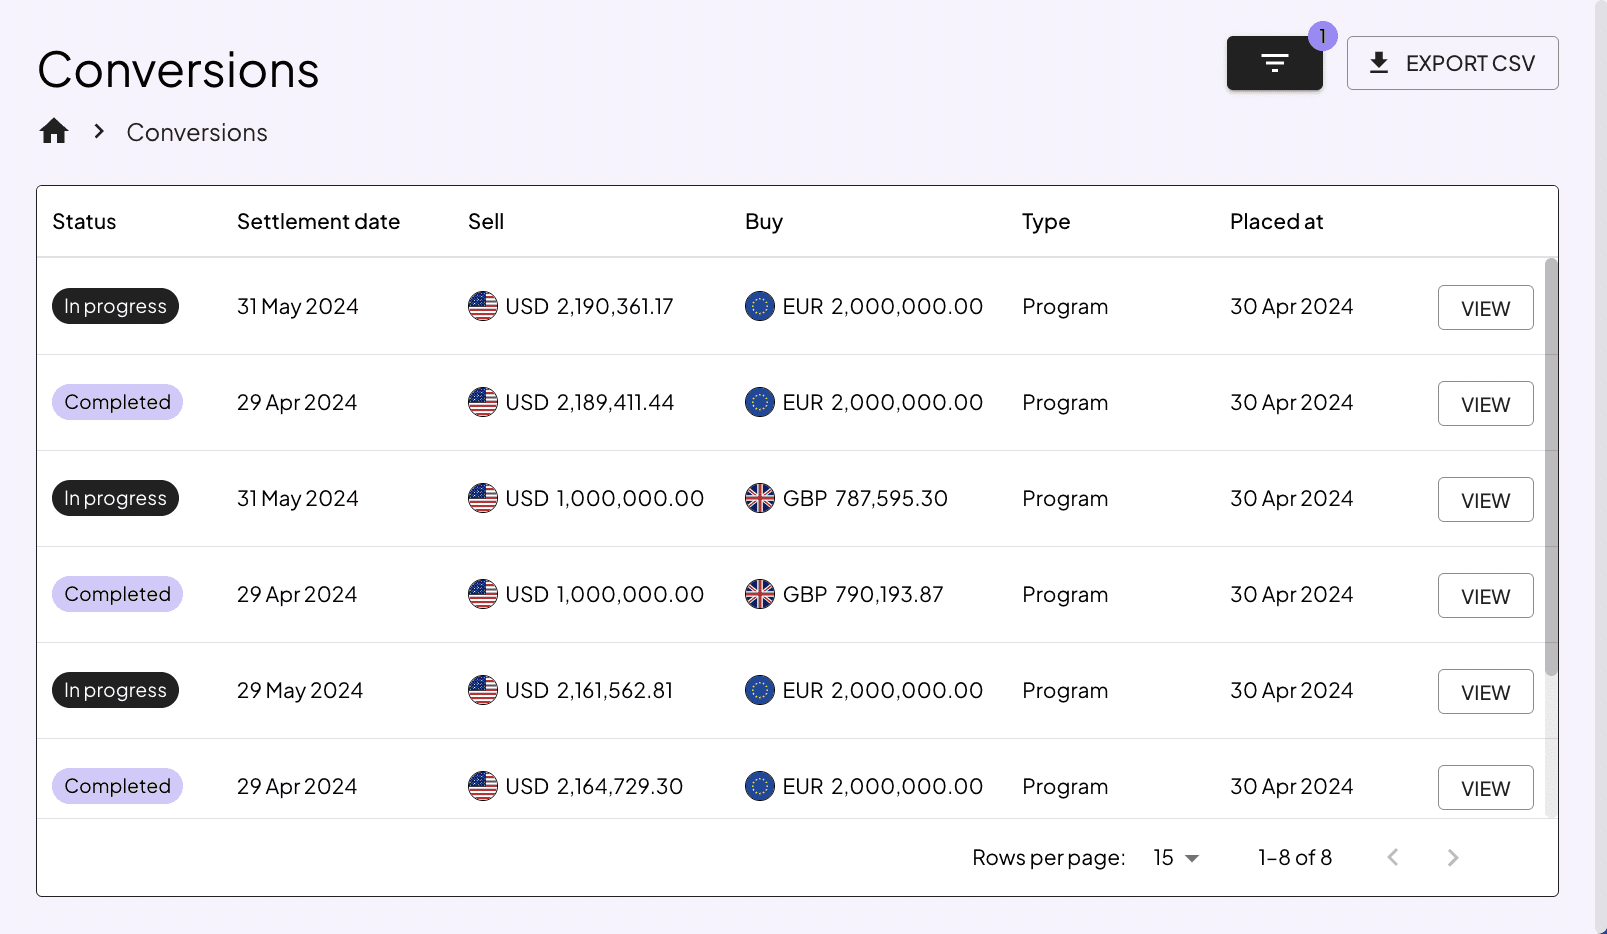The height and width of the screenshot is (934, 1607).
Task: Export conversions as CSV
Action: (1452, 63)
